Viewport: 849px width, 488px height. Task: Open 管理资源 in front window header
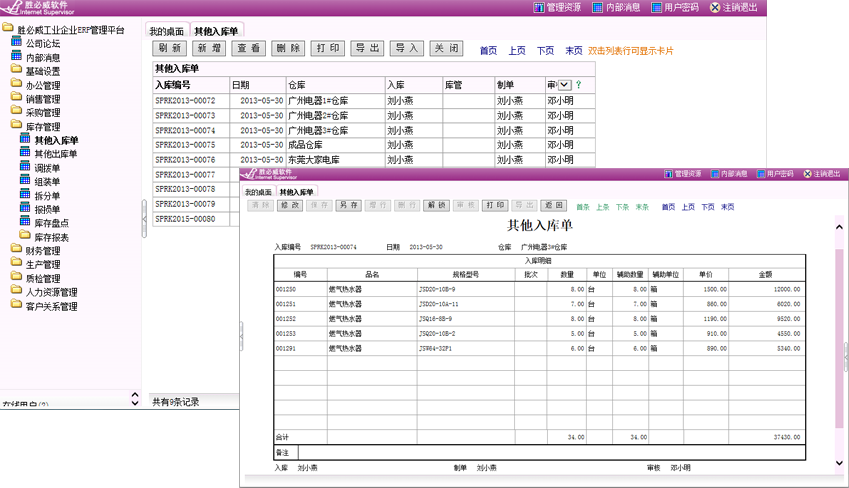pos(683,174)
